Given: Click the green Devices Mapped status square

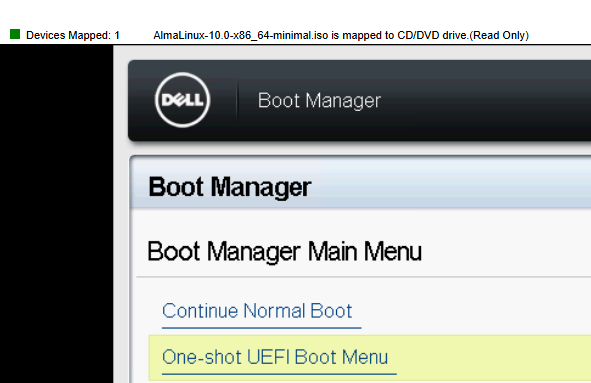Looking at the screenshot, I should click(x=15, y=34).
